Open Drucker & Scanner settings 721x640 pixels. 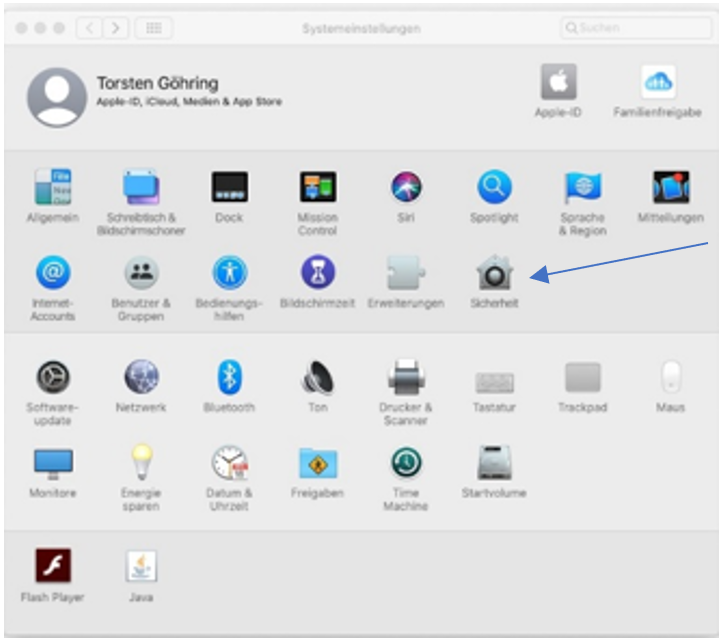point(405,377)
